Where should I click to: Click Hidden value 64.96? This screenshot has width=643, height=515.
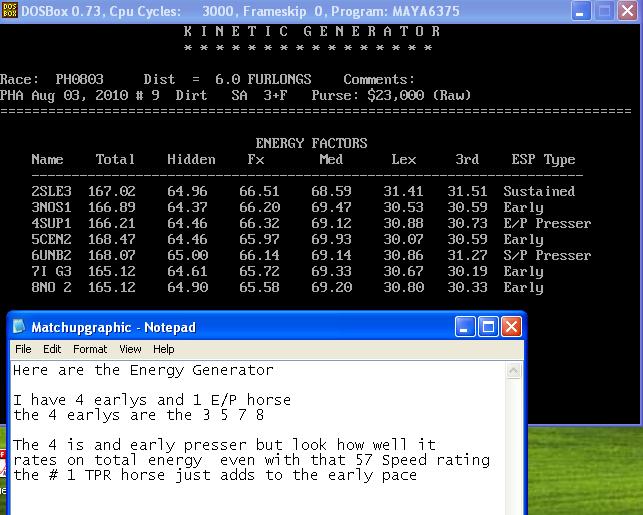187,191
